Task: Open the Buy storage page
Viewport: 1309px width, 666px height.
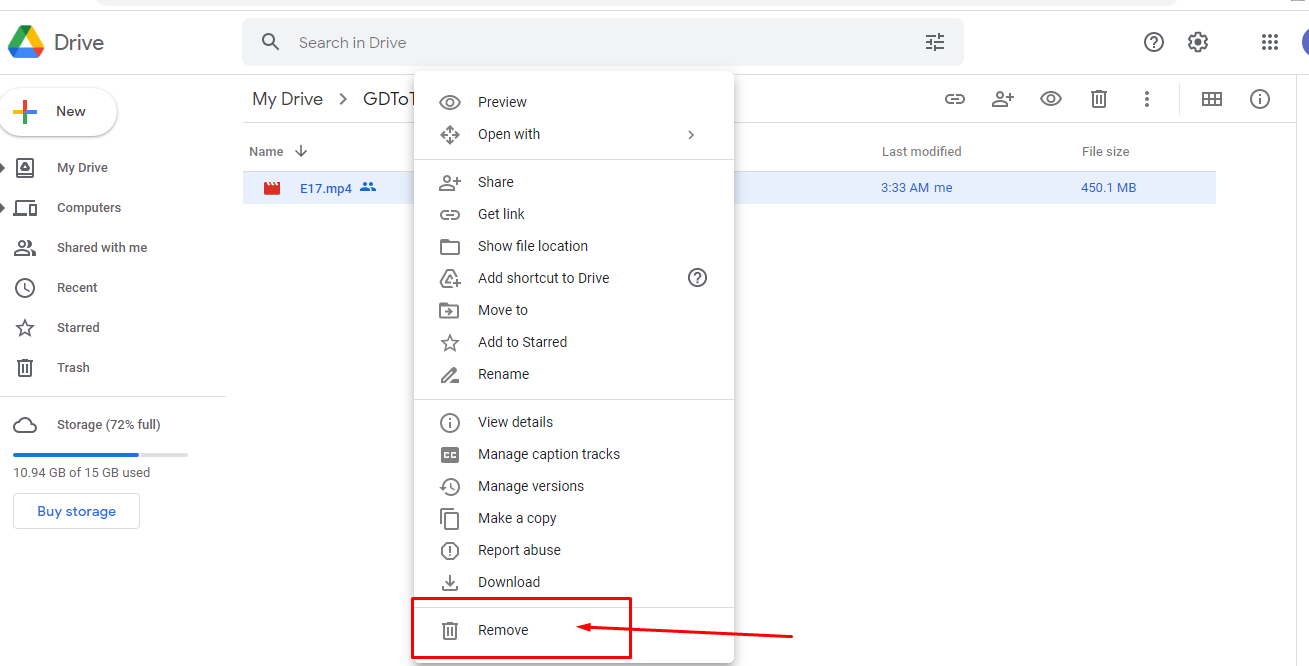Action: 76,511
